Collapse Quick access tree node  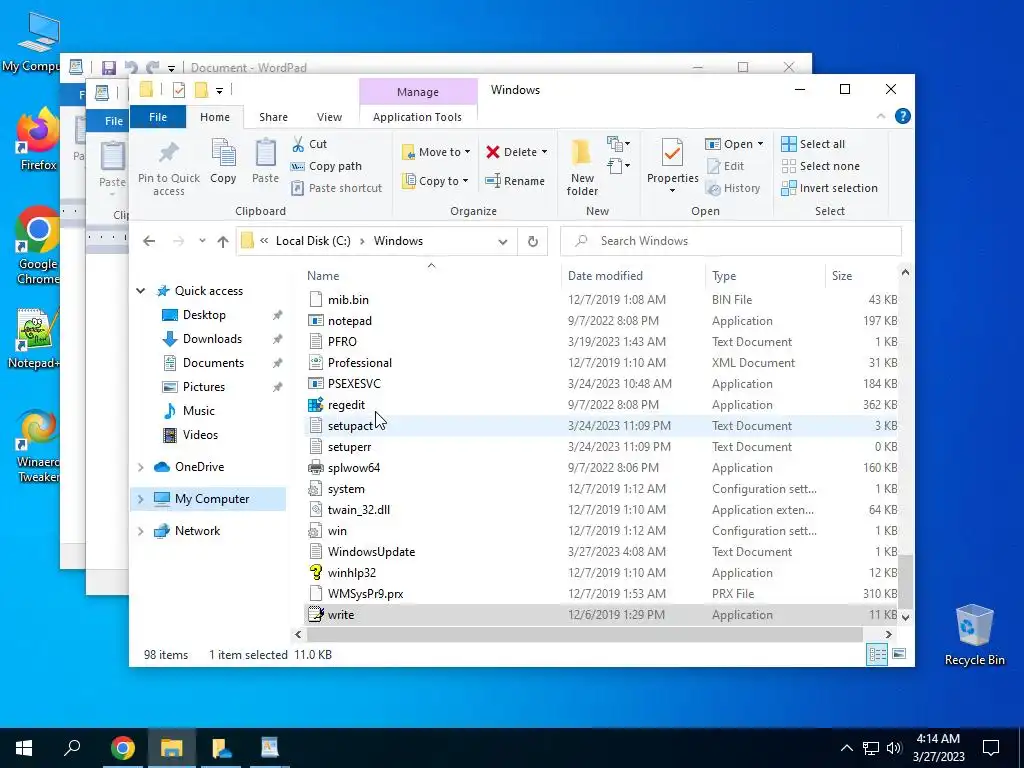(140, 291)
